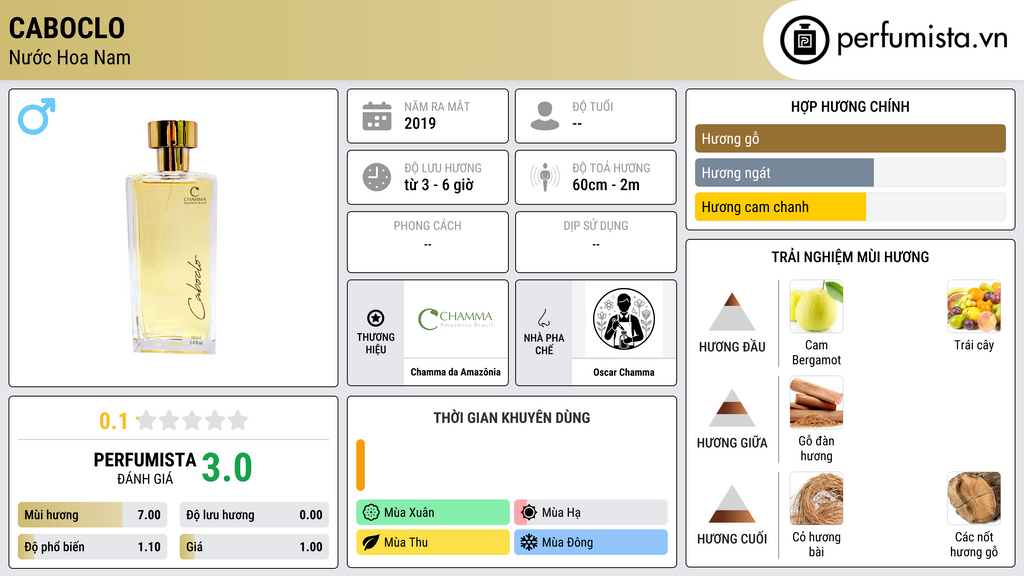
Task: Click the orange time-of-day usage bar
Action: [360, 465]
